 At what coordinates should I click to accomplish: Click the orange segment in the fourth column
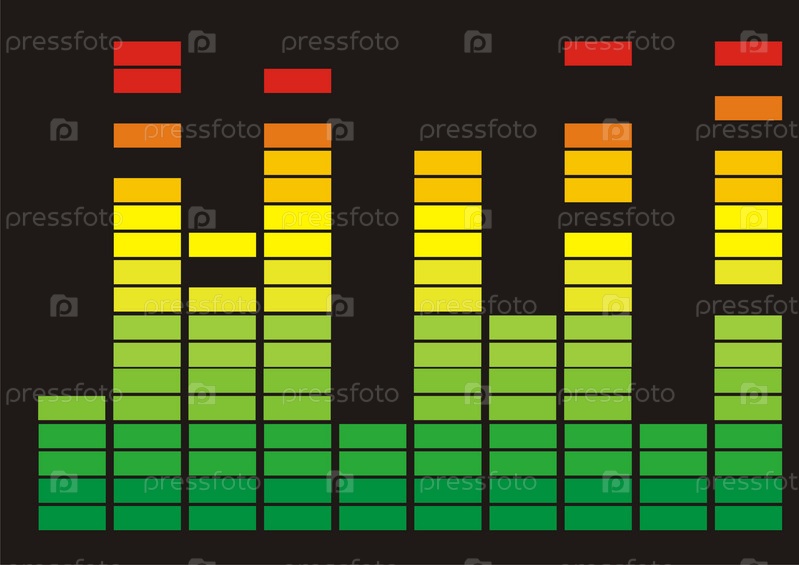click(x=297, y=135)
